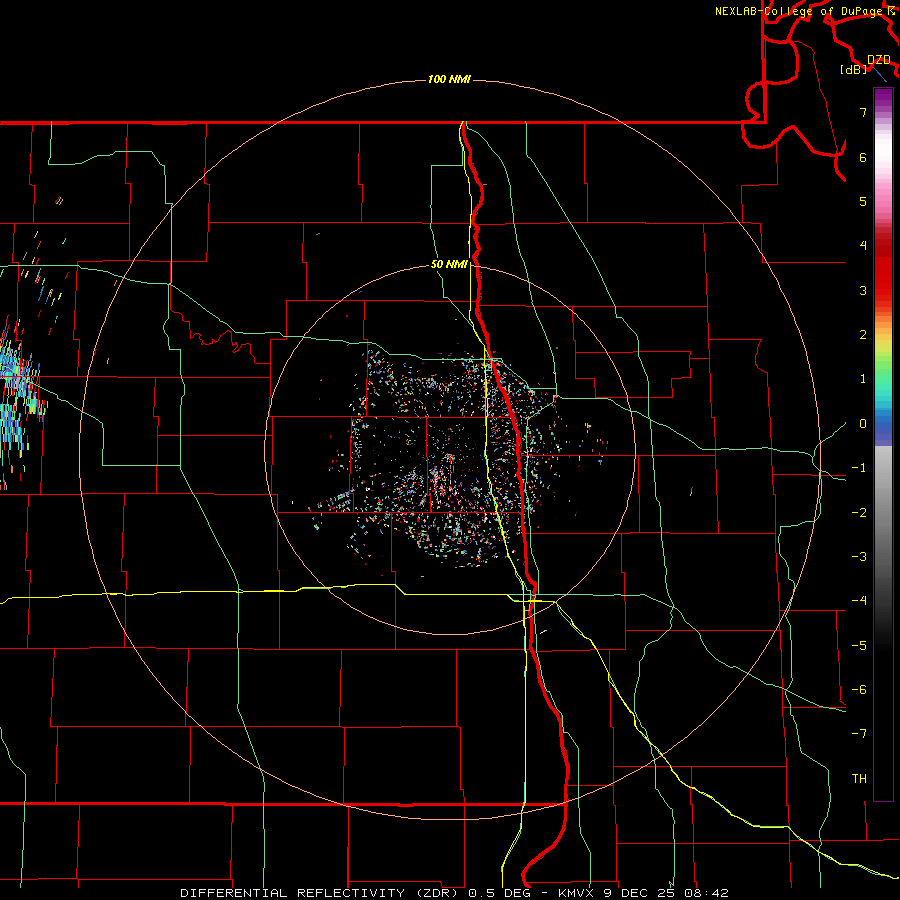Click the 100 NMI range ring label
Image resolution: width=900 pixels, height=900 pixels.
click(449, 79)
